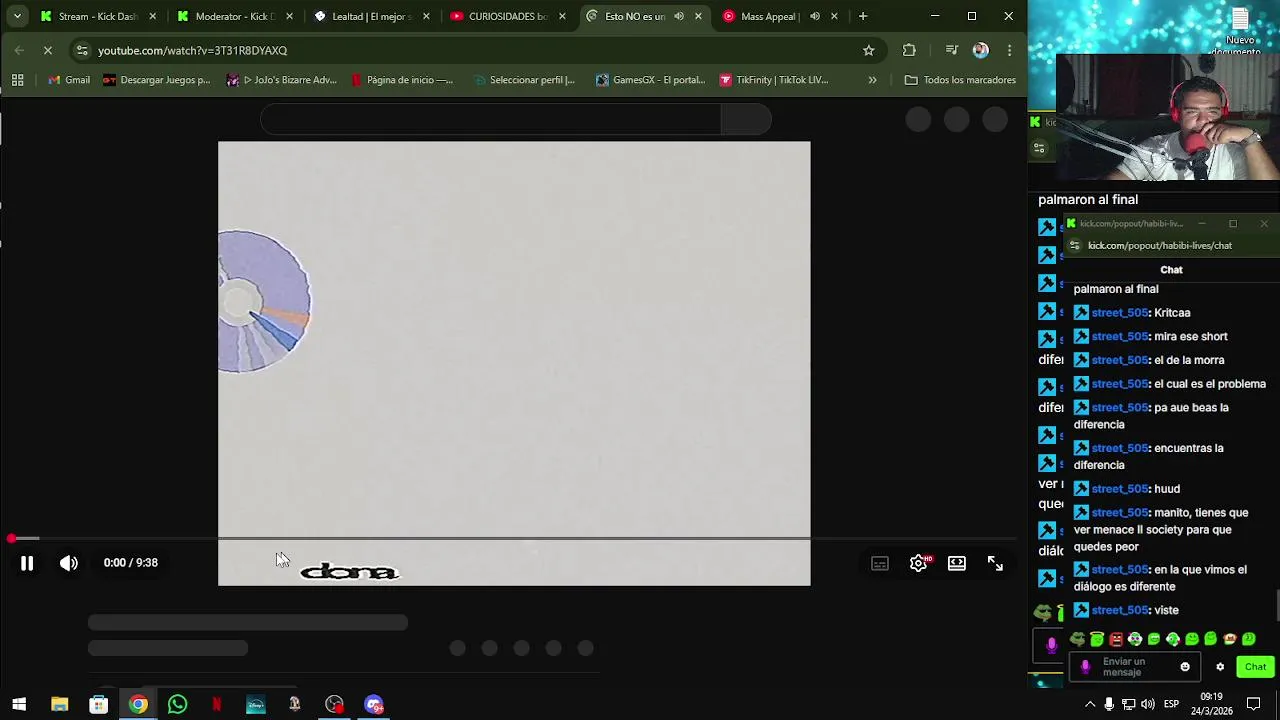Switch ESP keyboard language indicator

[x=1171, y=705]
